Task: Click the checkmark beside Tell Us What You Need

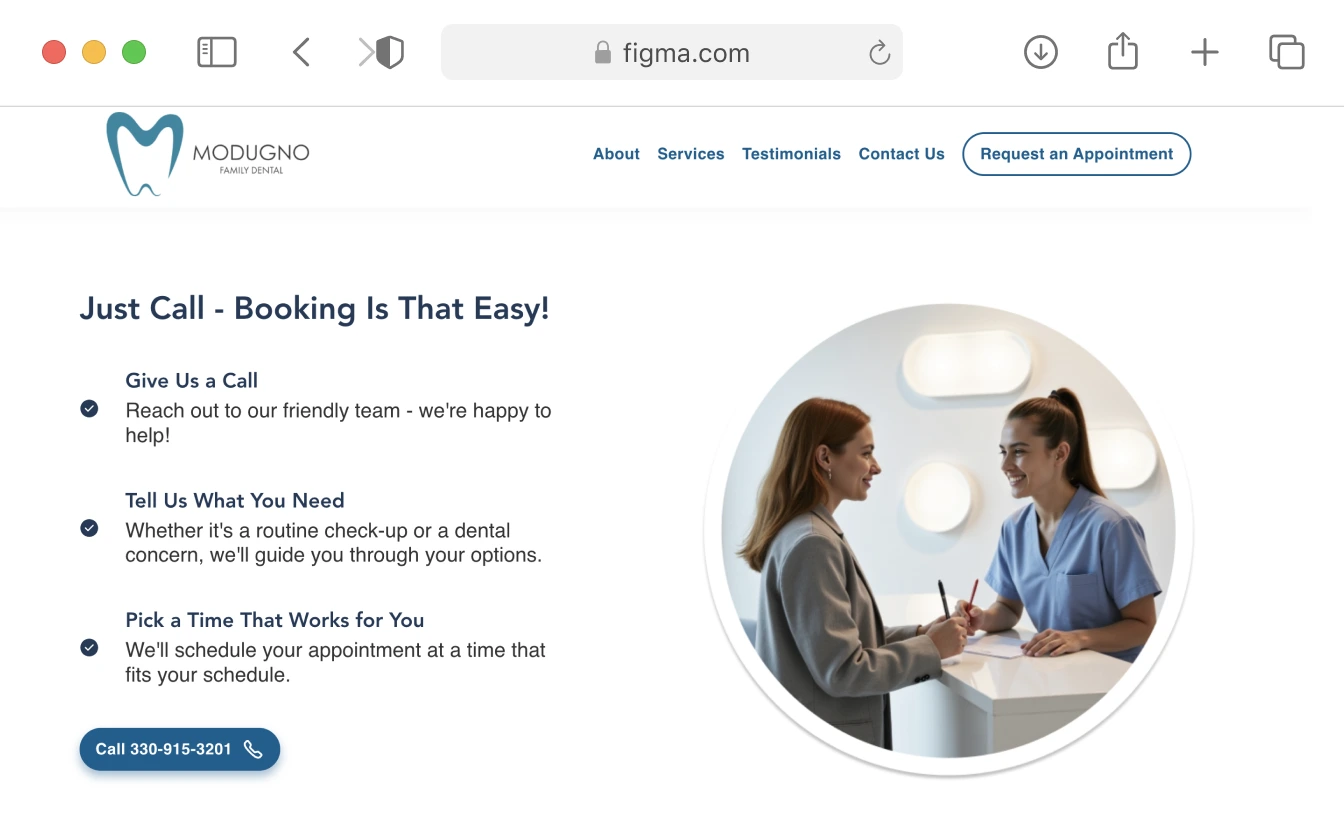Action: pyautogui.click(x=89, y=528)
